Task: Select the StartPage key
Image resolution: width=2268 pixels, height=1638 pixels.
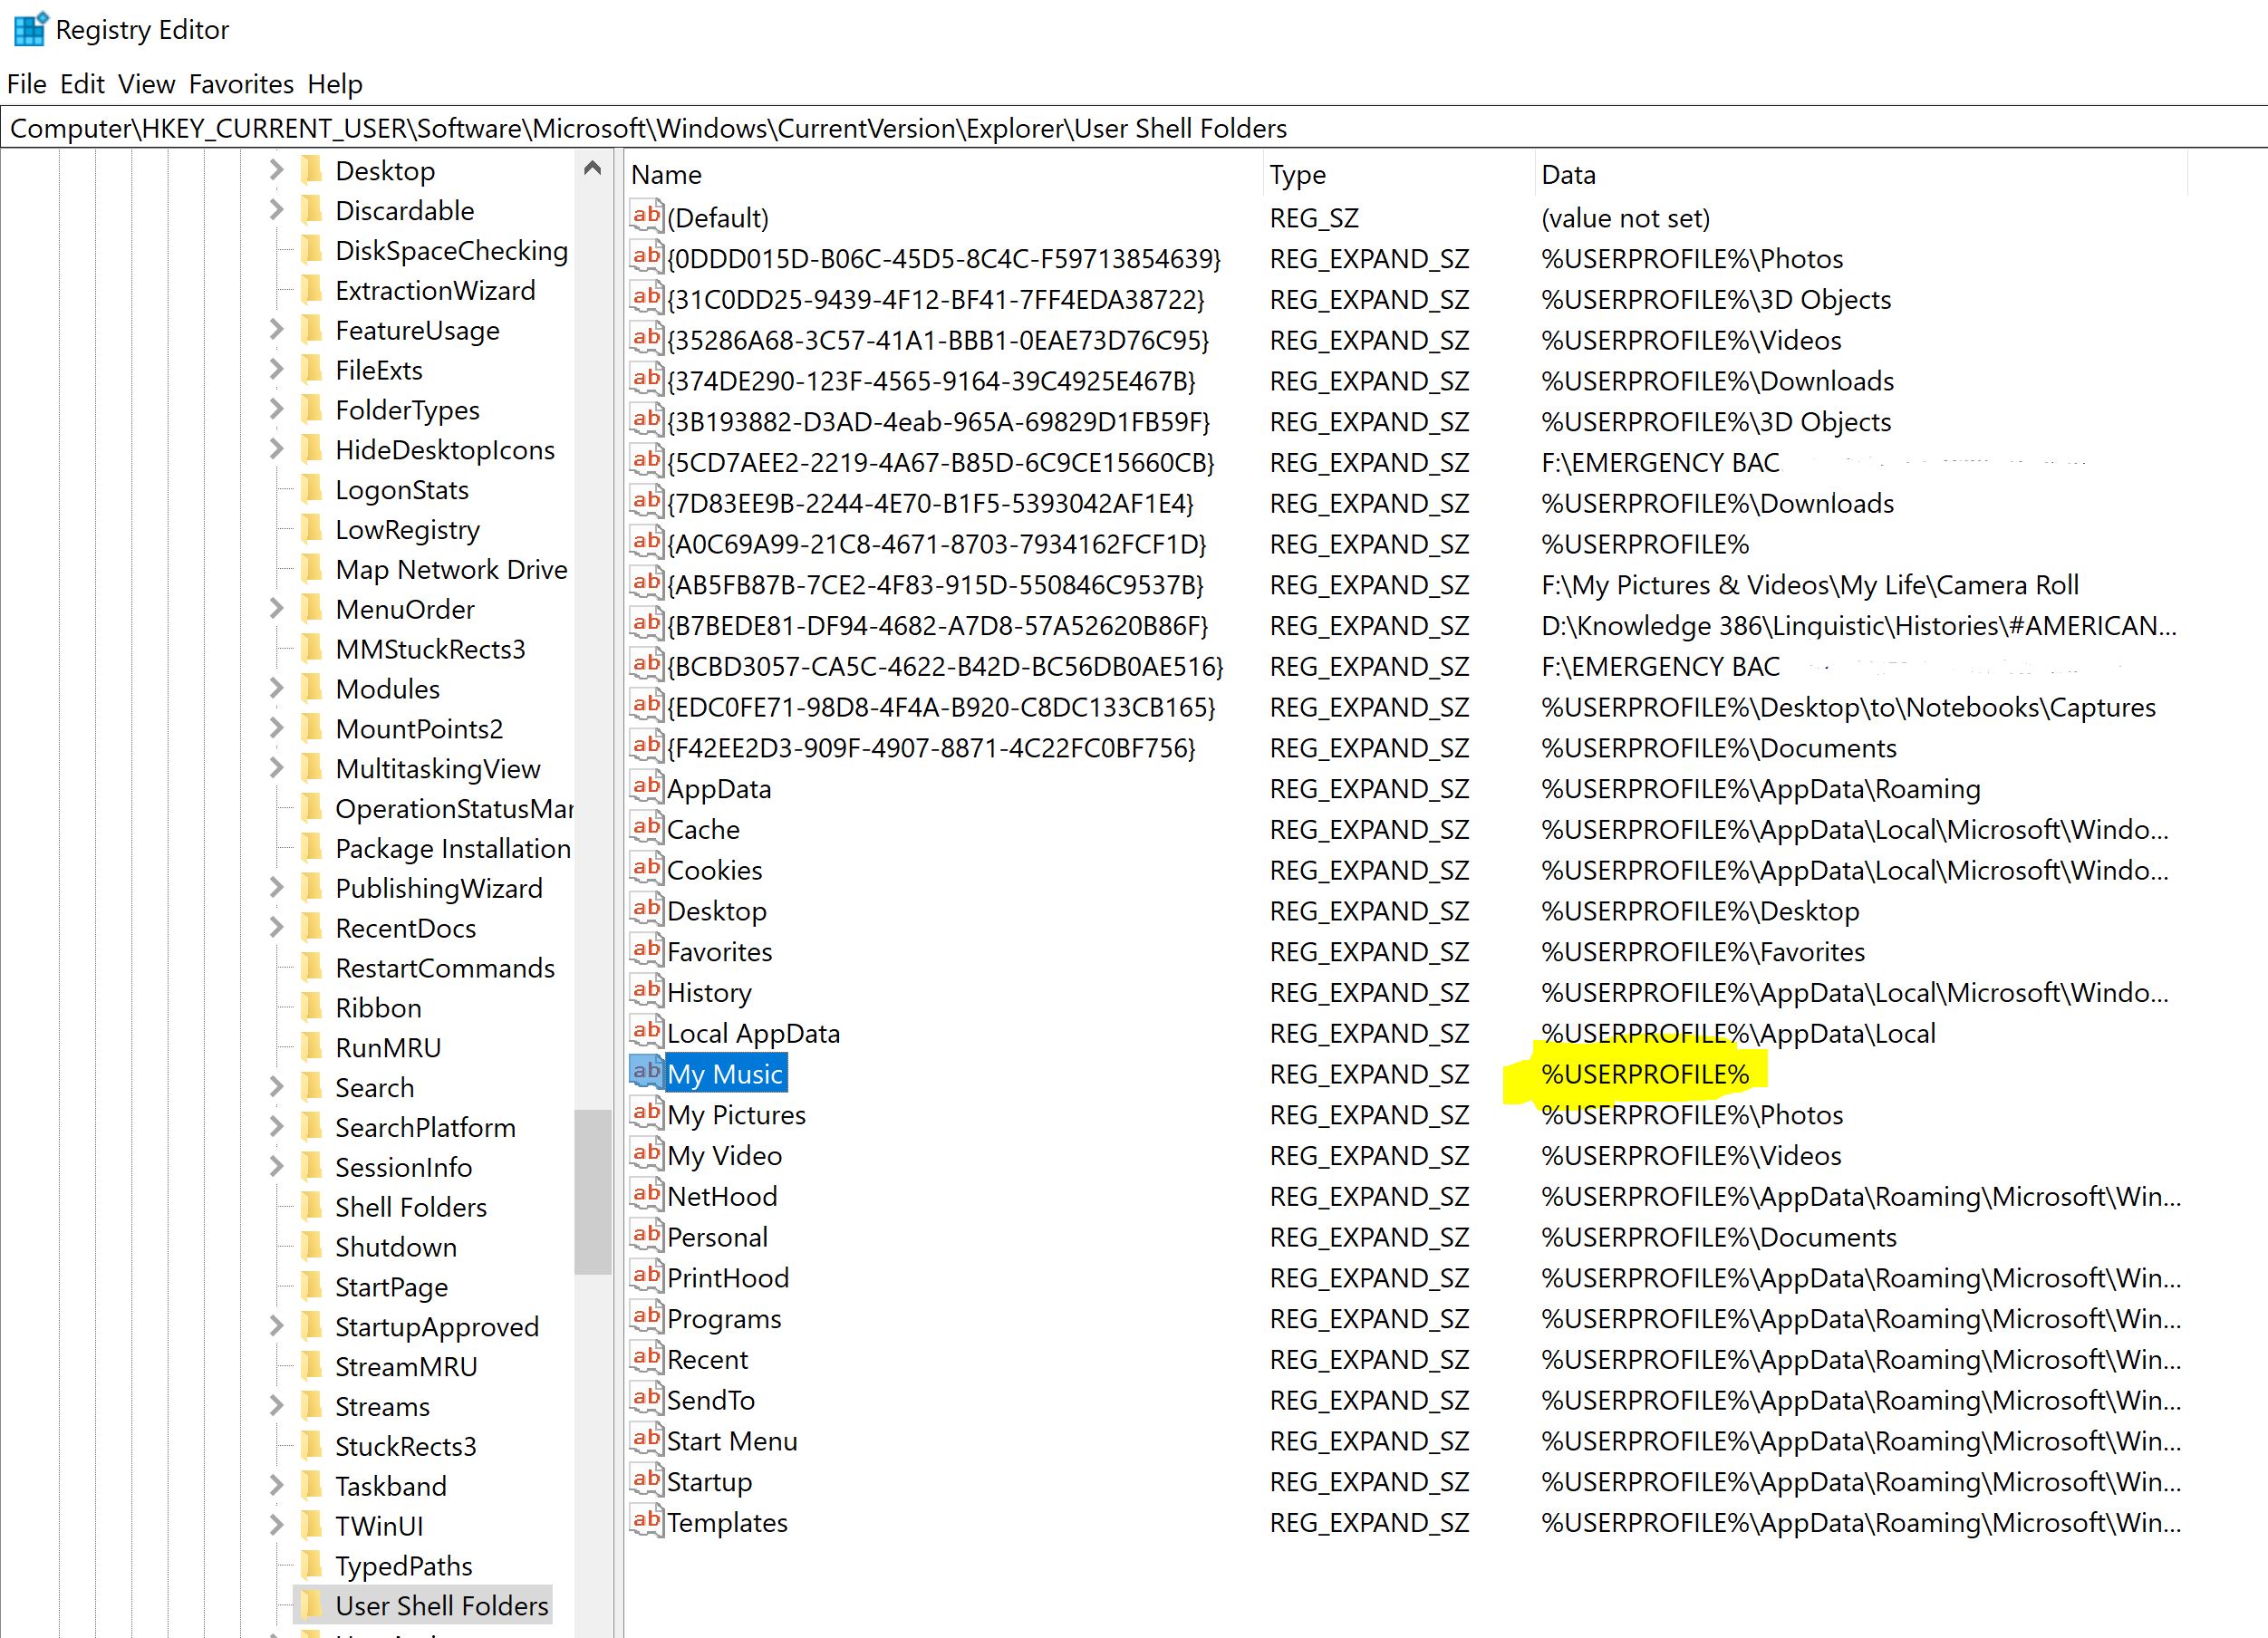Action: (391, 1287)
